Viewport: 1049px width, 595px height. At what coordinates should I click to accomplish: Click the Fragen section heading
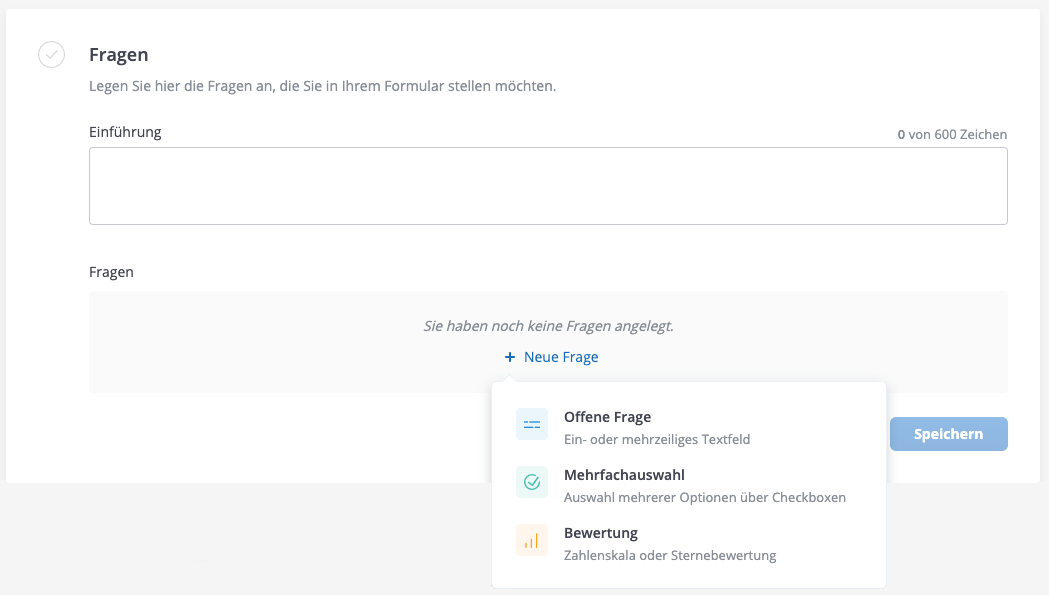[x=118, y=55]
